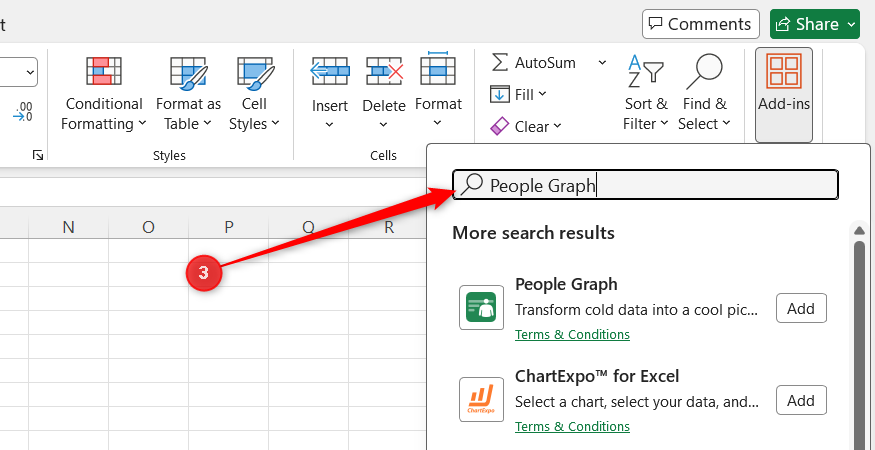875x450 pixels.
Task: Open the Sort & Filter tool
Action: tap(646, 93)
